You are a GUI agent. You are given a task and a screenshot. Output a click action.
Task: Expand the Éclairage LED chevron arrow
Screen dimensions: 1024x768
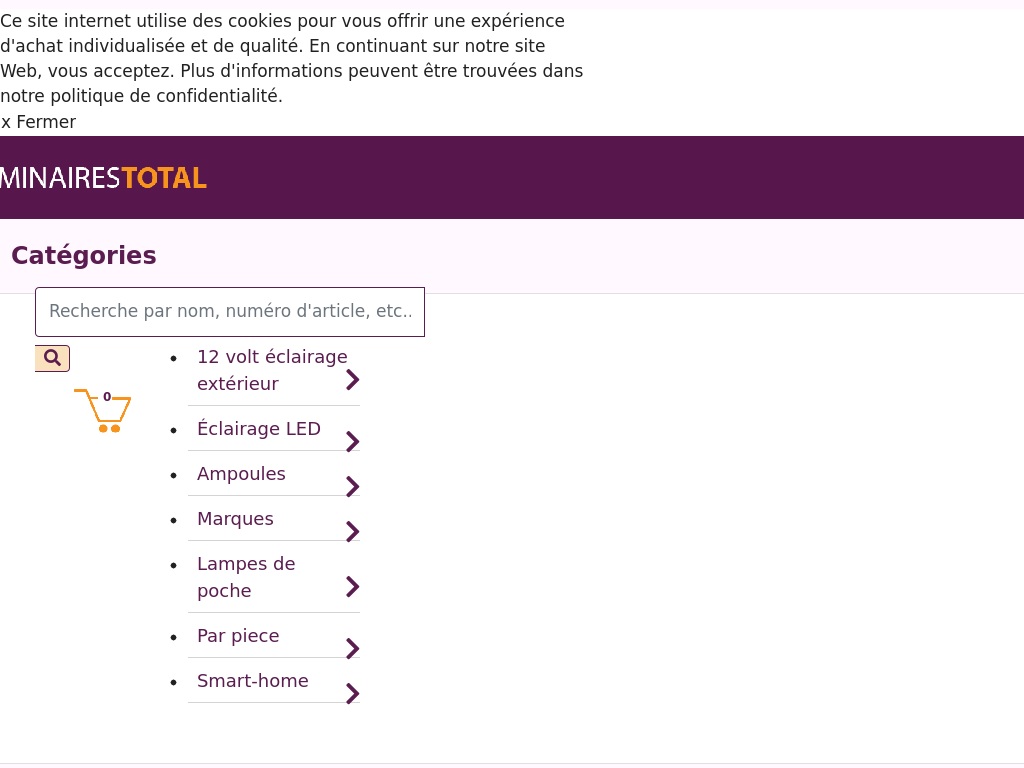(x=352, y=442)
